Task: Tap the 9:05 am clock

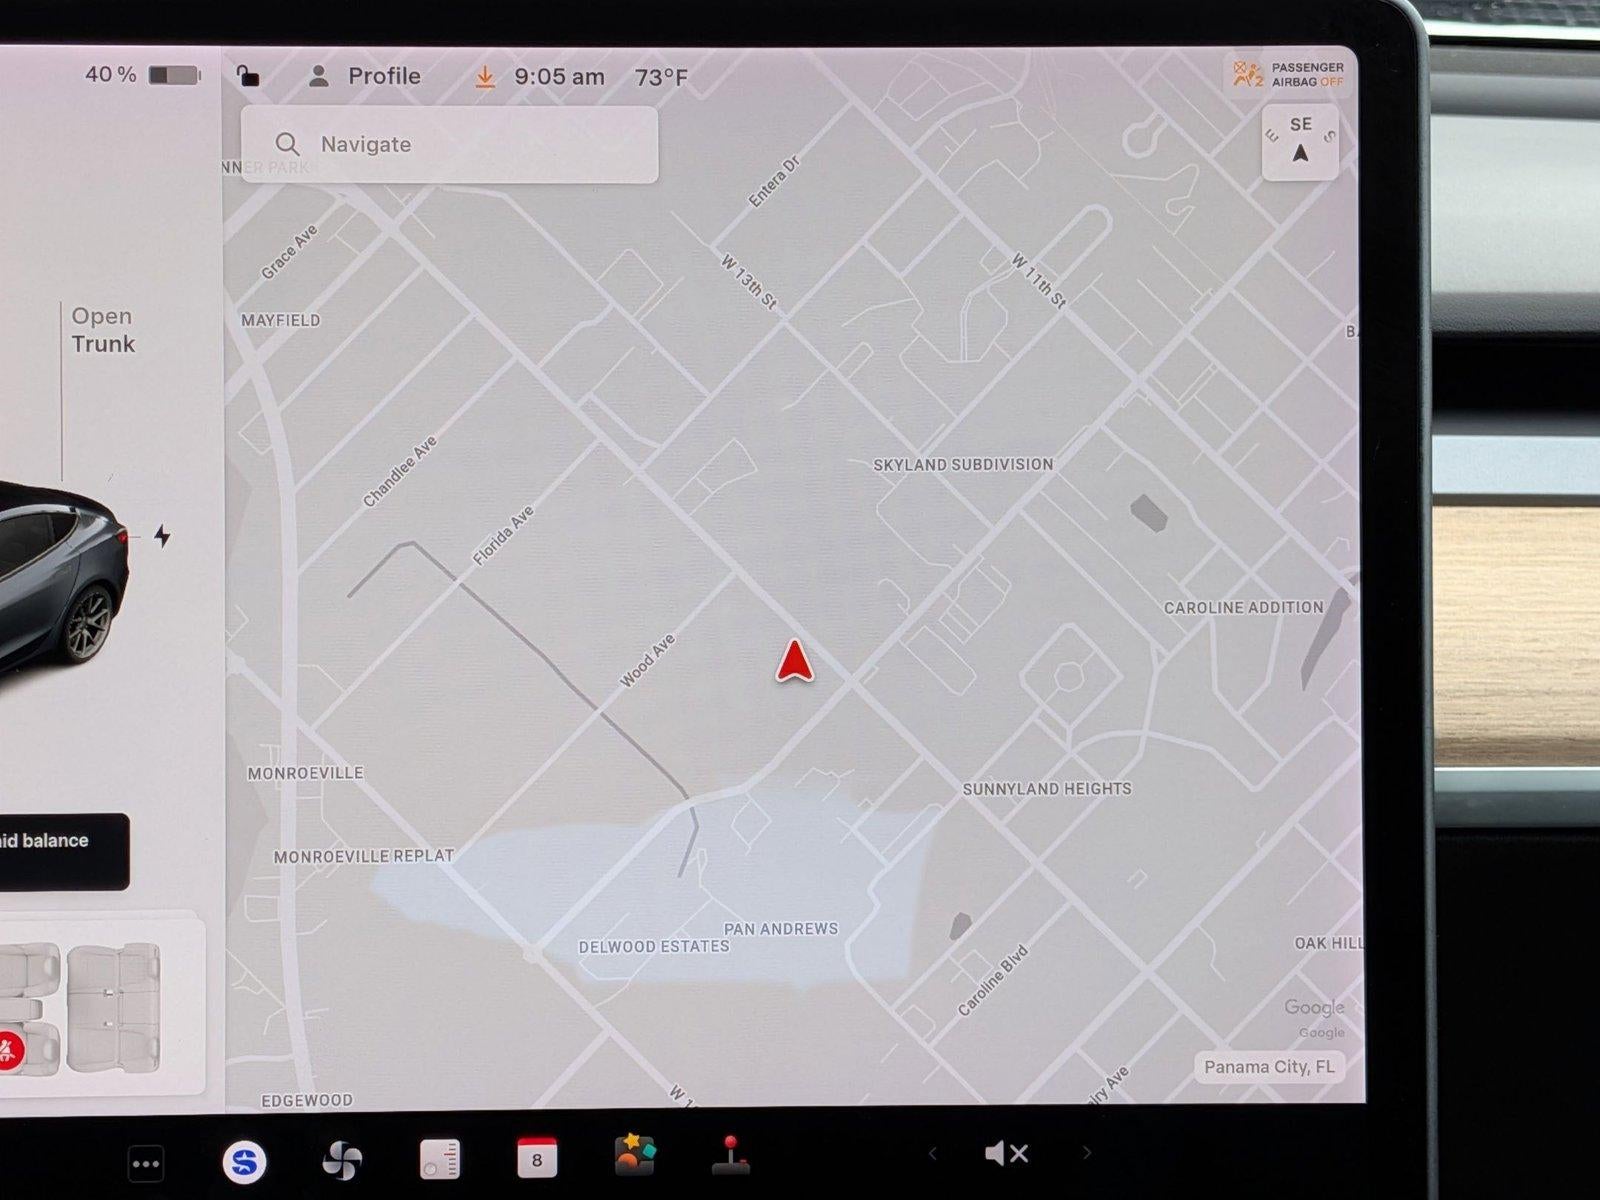Action: click(560, 77)
